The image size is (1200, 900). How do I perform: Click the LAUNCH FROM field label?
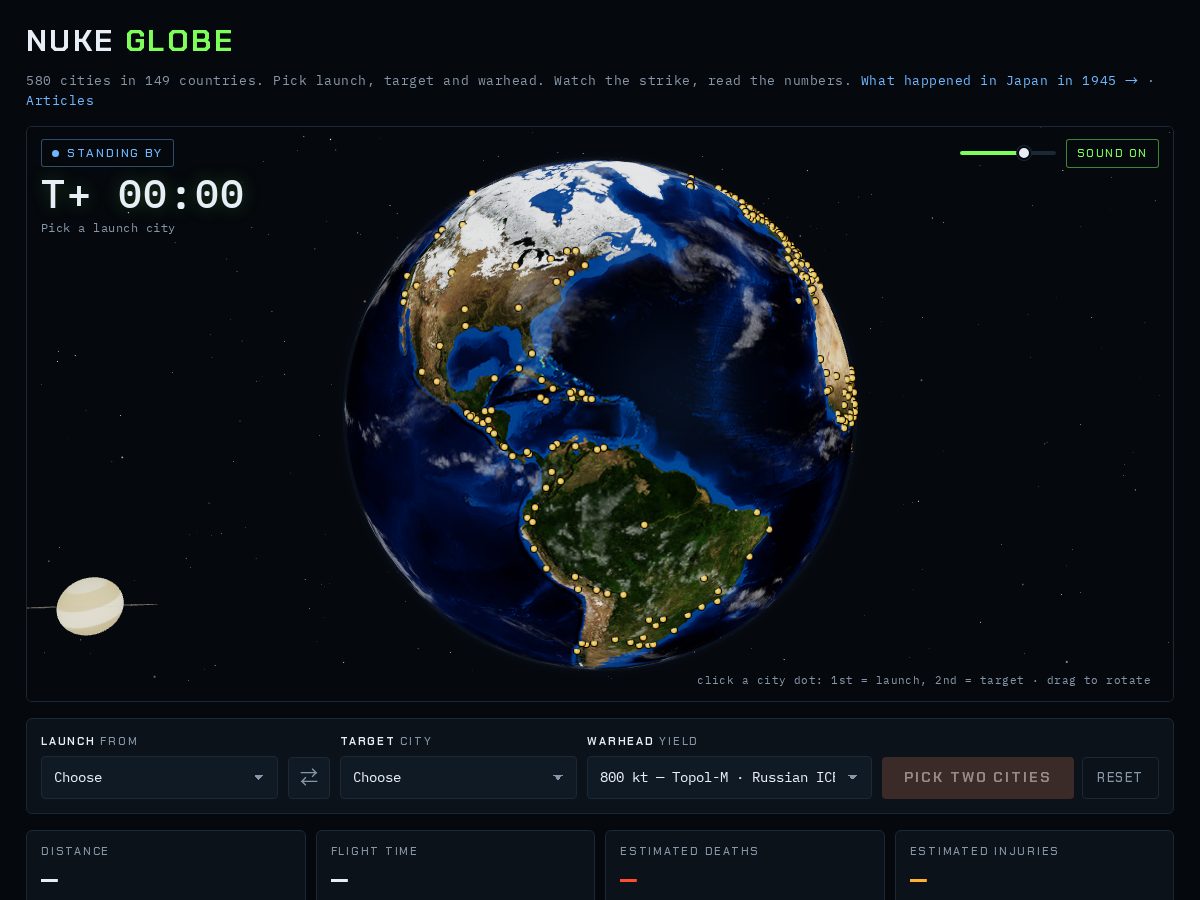tap(89, 741)
